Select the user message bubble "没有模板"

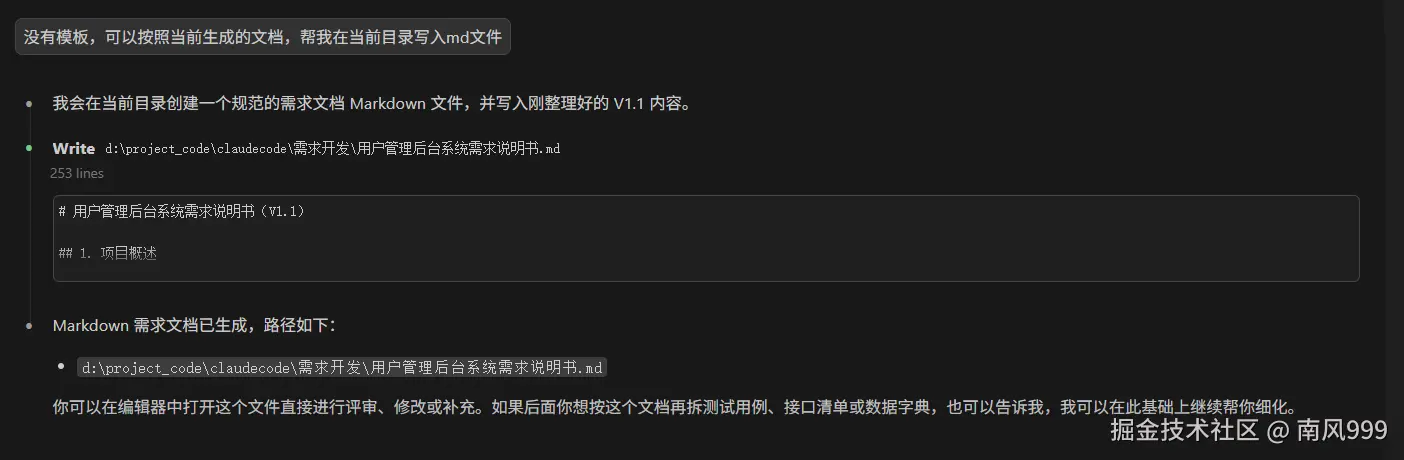tap(263, 36)
